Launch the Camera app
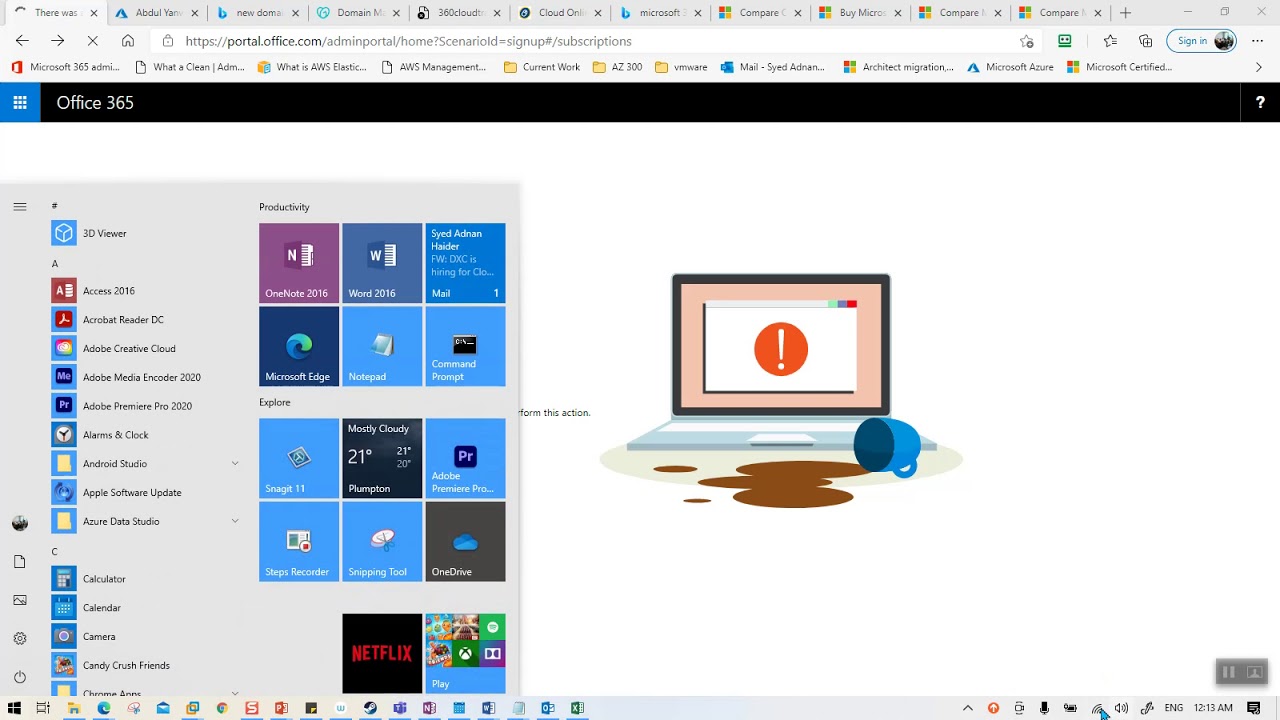Screen dimensions: 1280x720 [x=146, y=636]
